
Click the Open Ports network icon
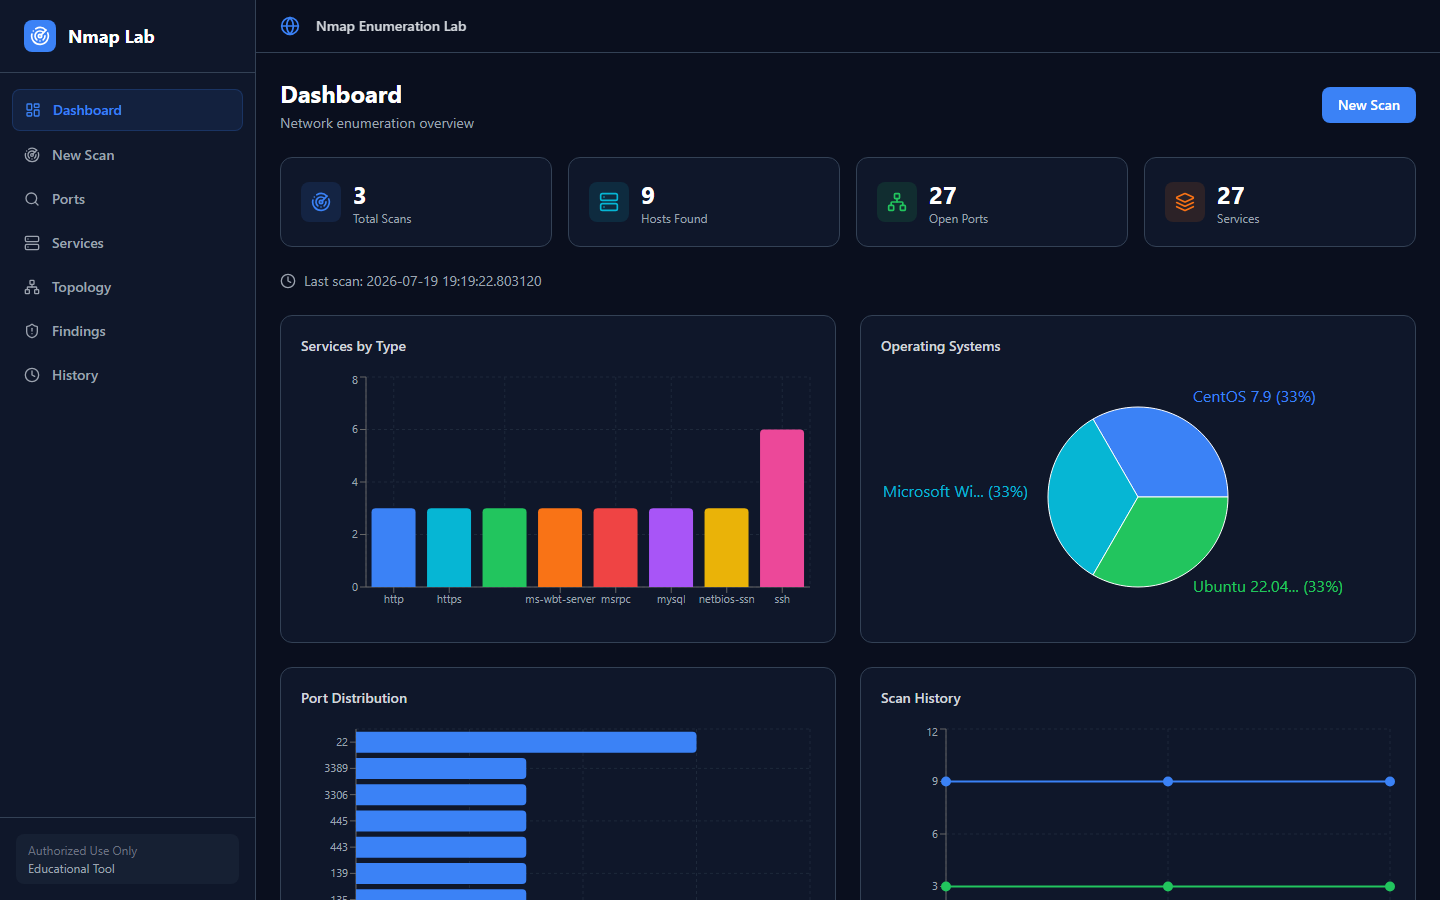[897, 202]
